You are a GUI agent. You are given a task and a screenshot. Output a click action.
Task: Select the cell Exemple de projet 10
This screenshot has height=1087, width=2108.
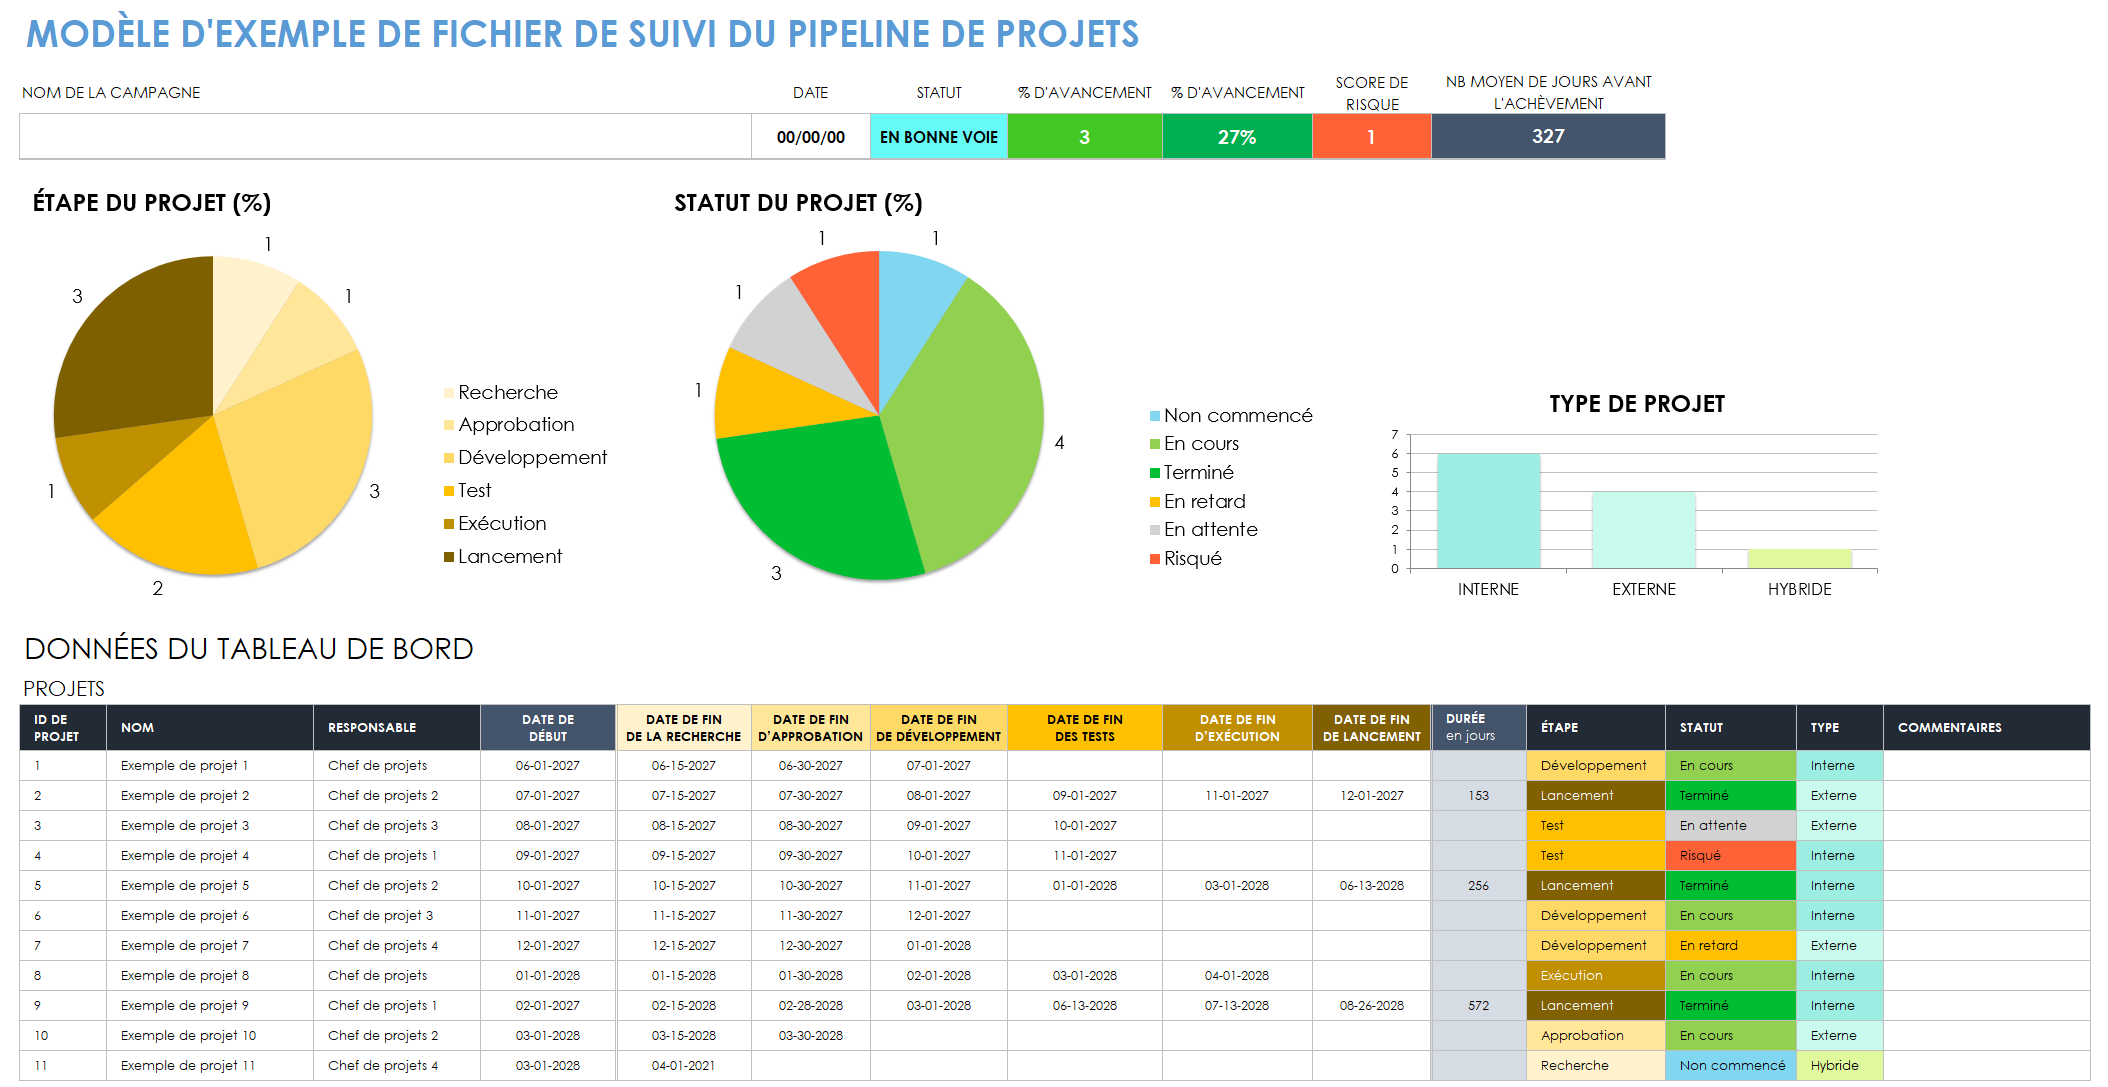click(x=210, y=1035)
